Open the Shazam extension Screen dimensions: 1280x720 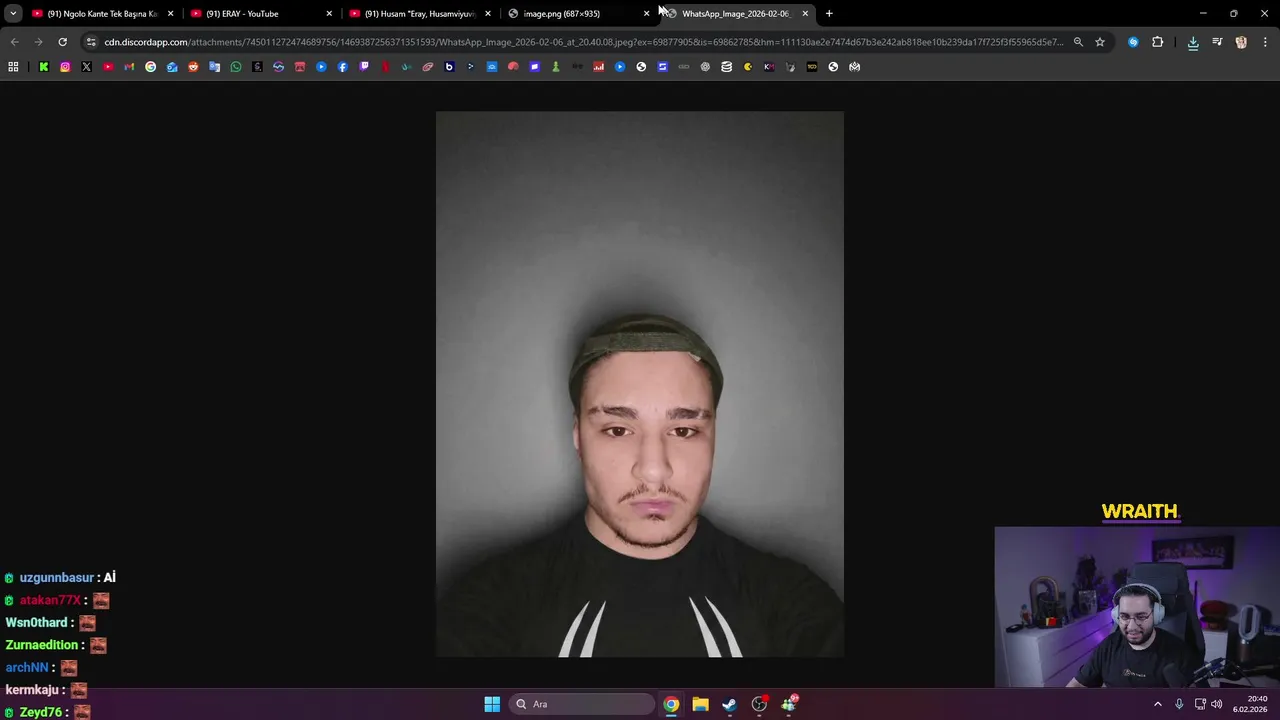1133,42
